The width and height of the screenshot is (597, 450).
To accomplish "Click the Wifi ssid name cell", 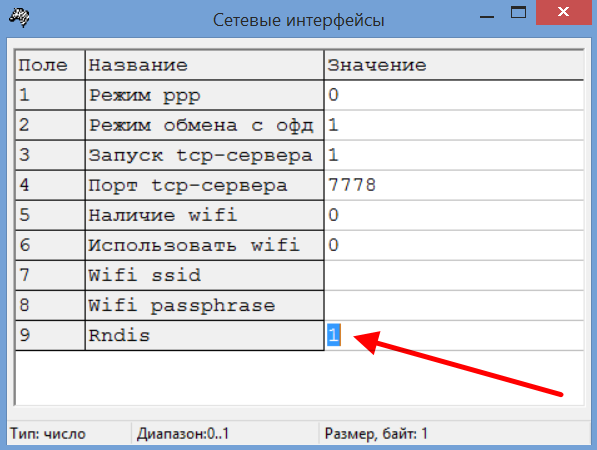I will click(x=204, y=276).
